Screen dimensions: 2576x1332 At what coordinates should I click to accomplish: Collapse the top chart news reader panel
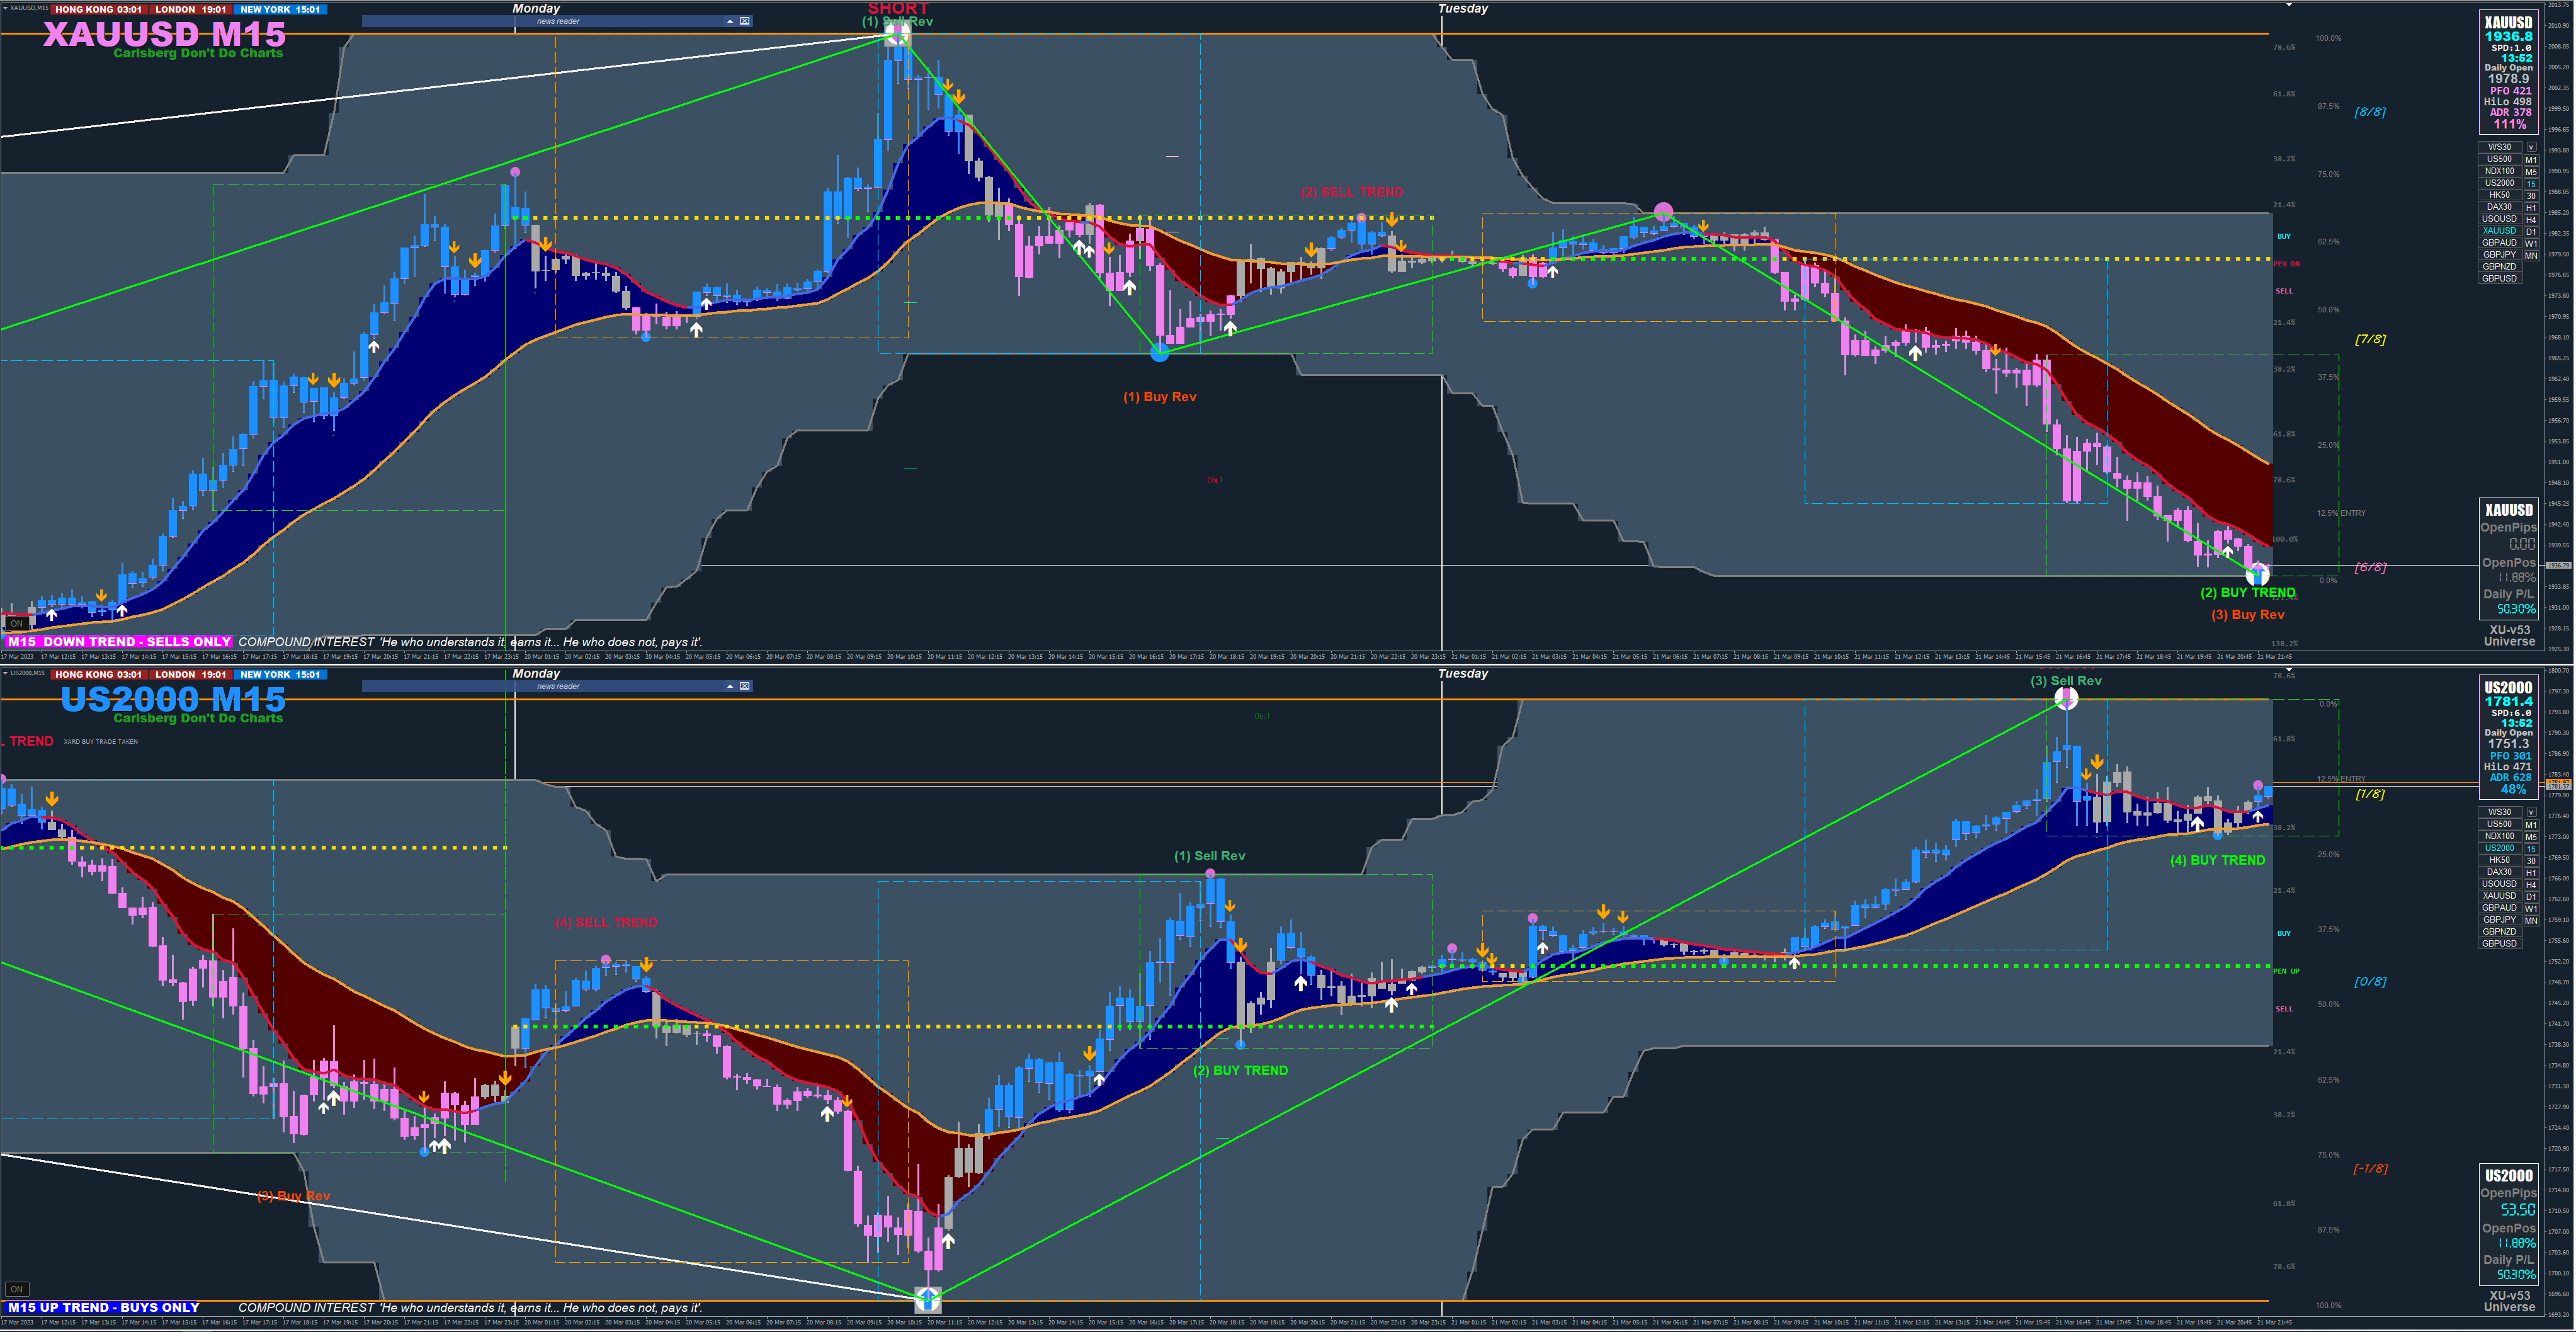730,21
